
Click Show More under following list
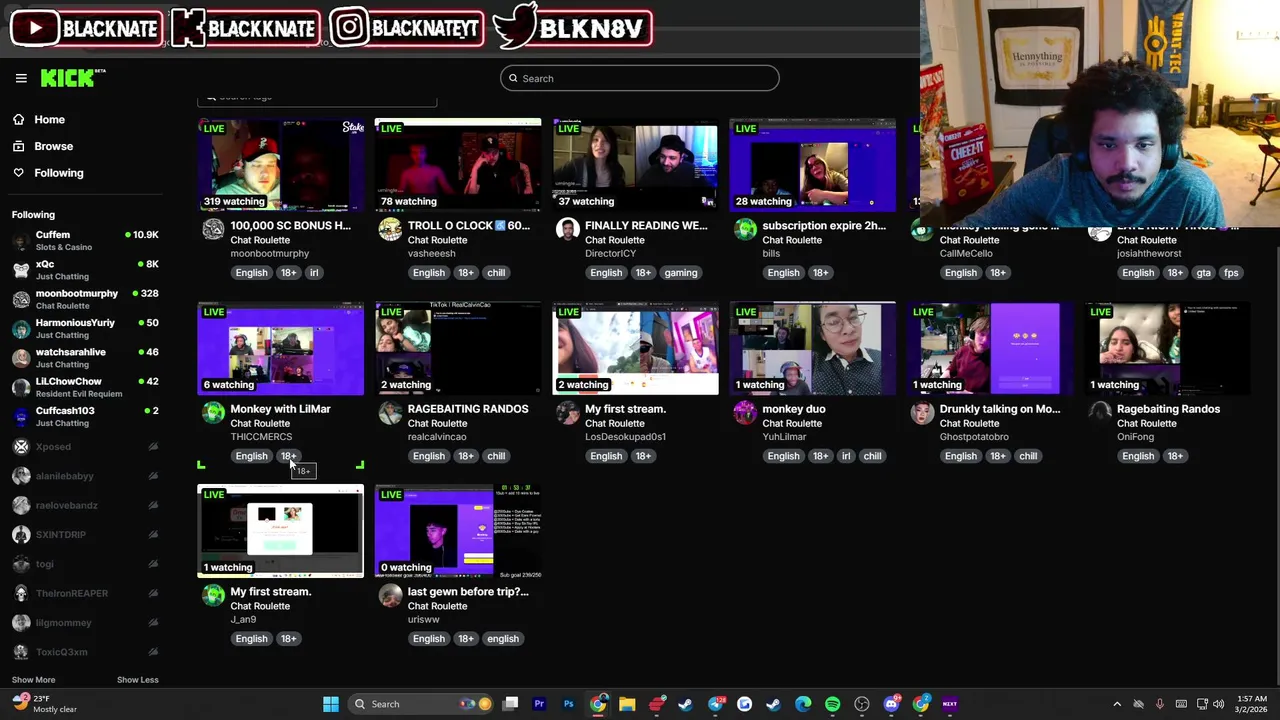coord(33,680)
